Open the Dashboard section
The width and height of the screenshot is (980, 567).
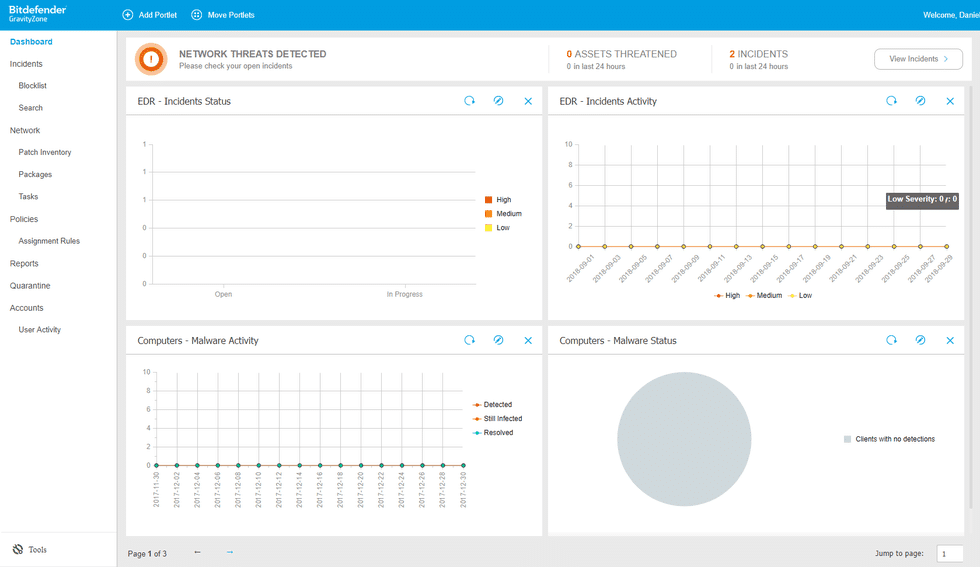click(x=31, y=41)
